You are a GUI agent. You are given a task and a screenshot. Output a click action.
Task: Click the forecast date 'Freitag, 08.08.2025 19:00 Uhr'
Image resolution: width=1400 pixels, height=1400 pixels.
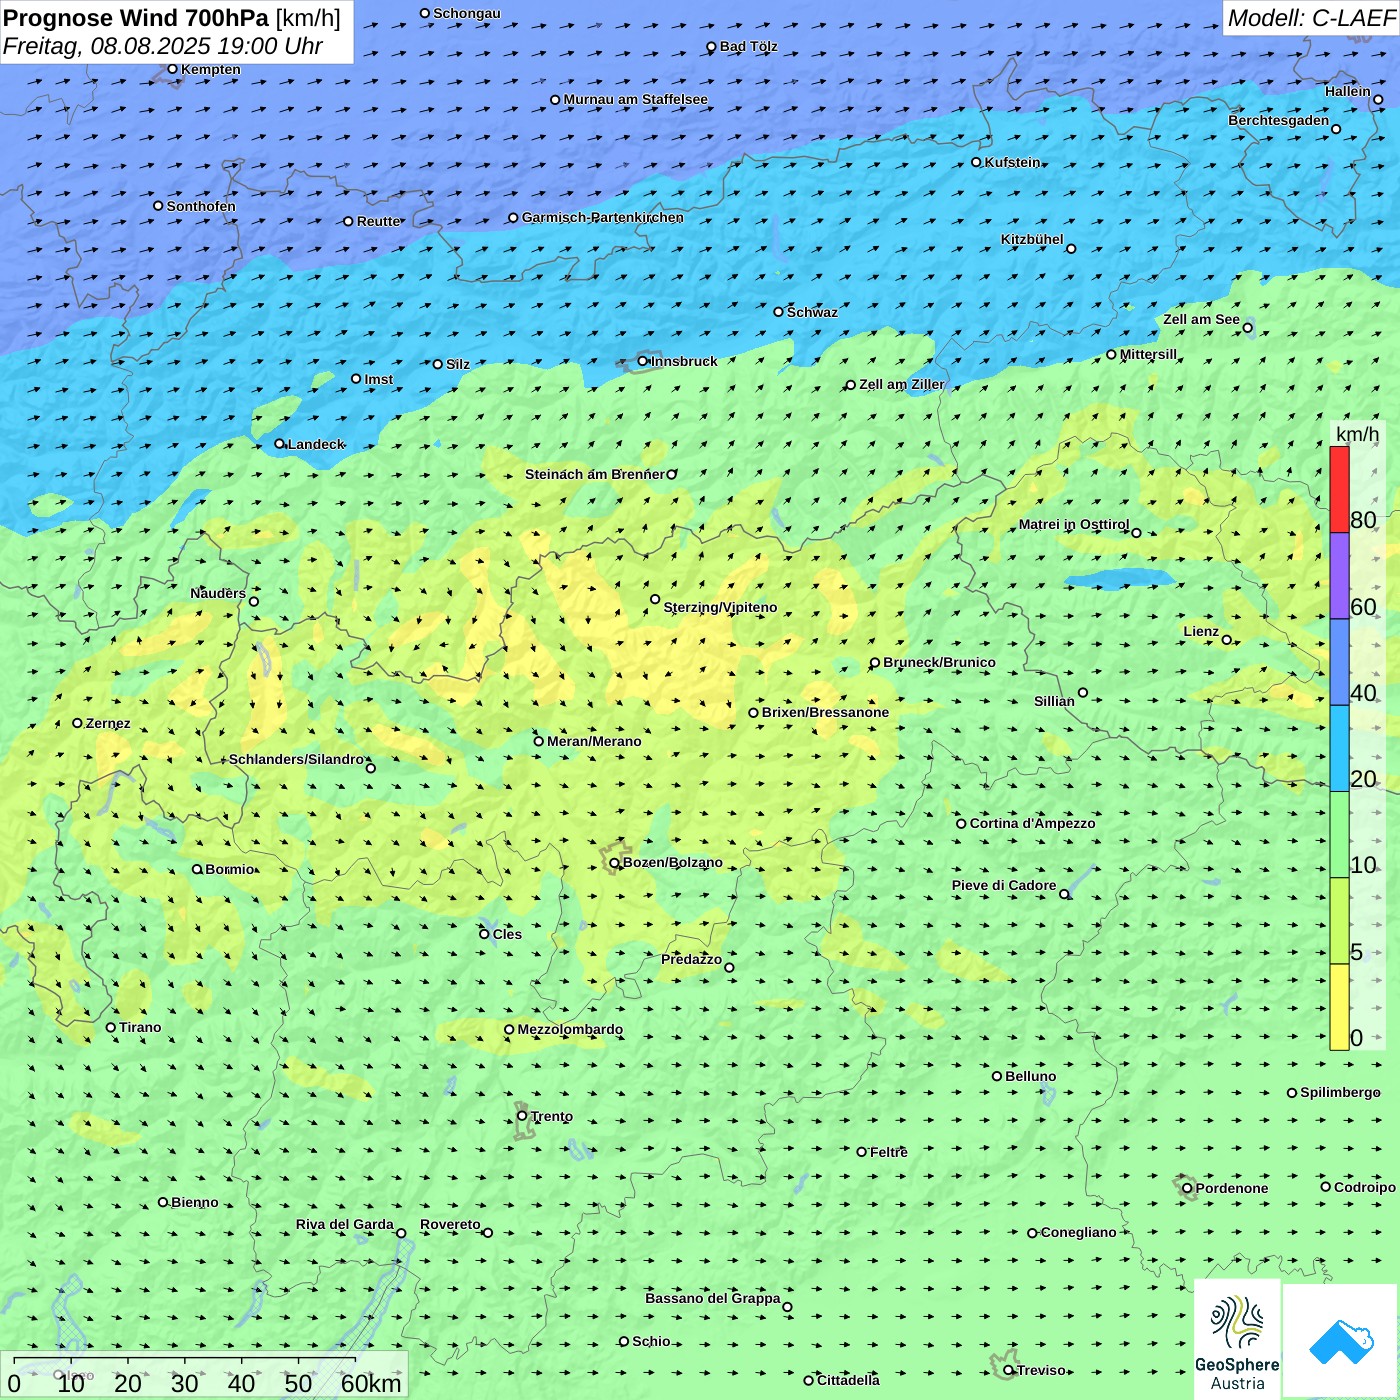click(162, 46)
